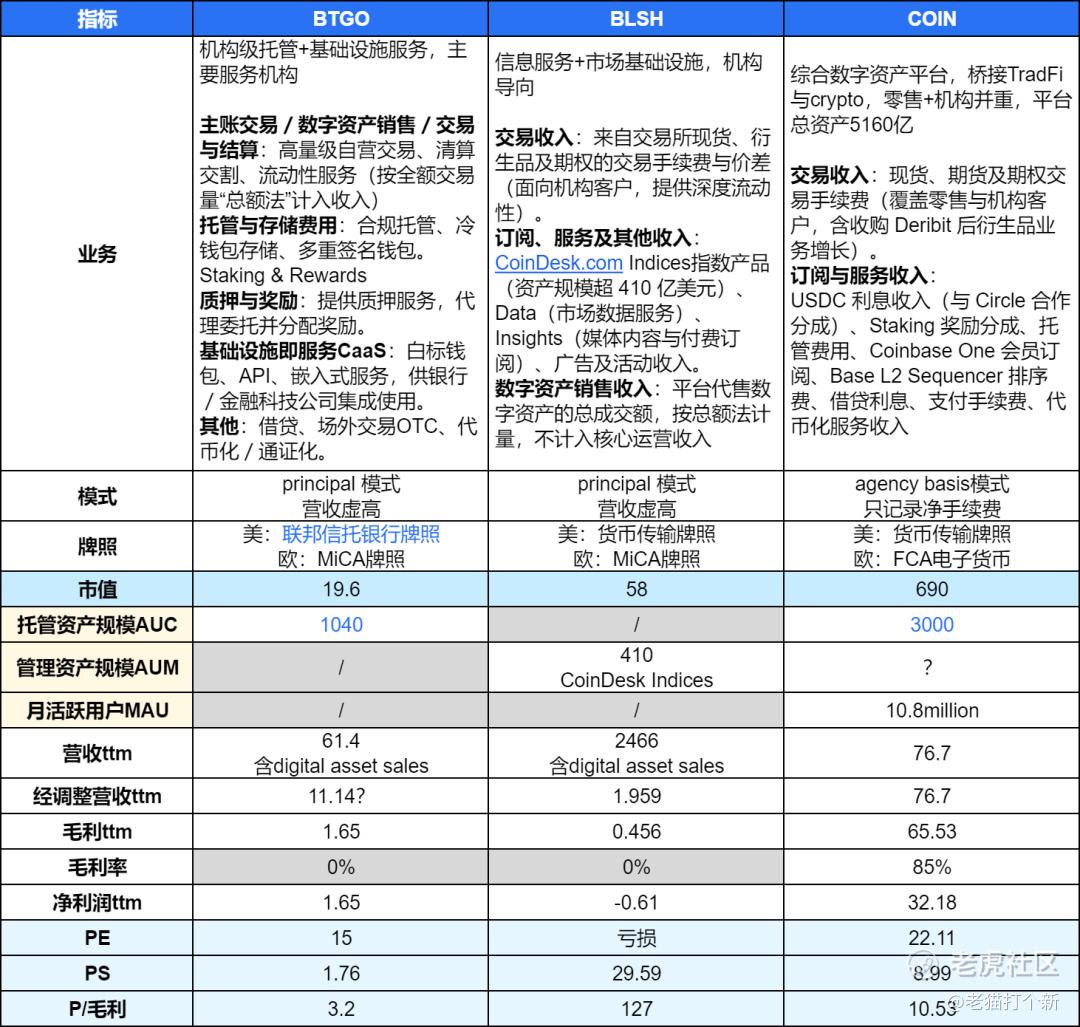Click the 模式 row label
The width and height of the screenshot is (1080, 1027).
pos(97,496)
